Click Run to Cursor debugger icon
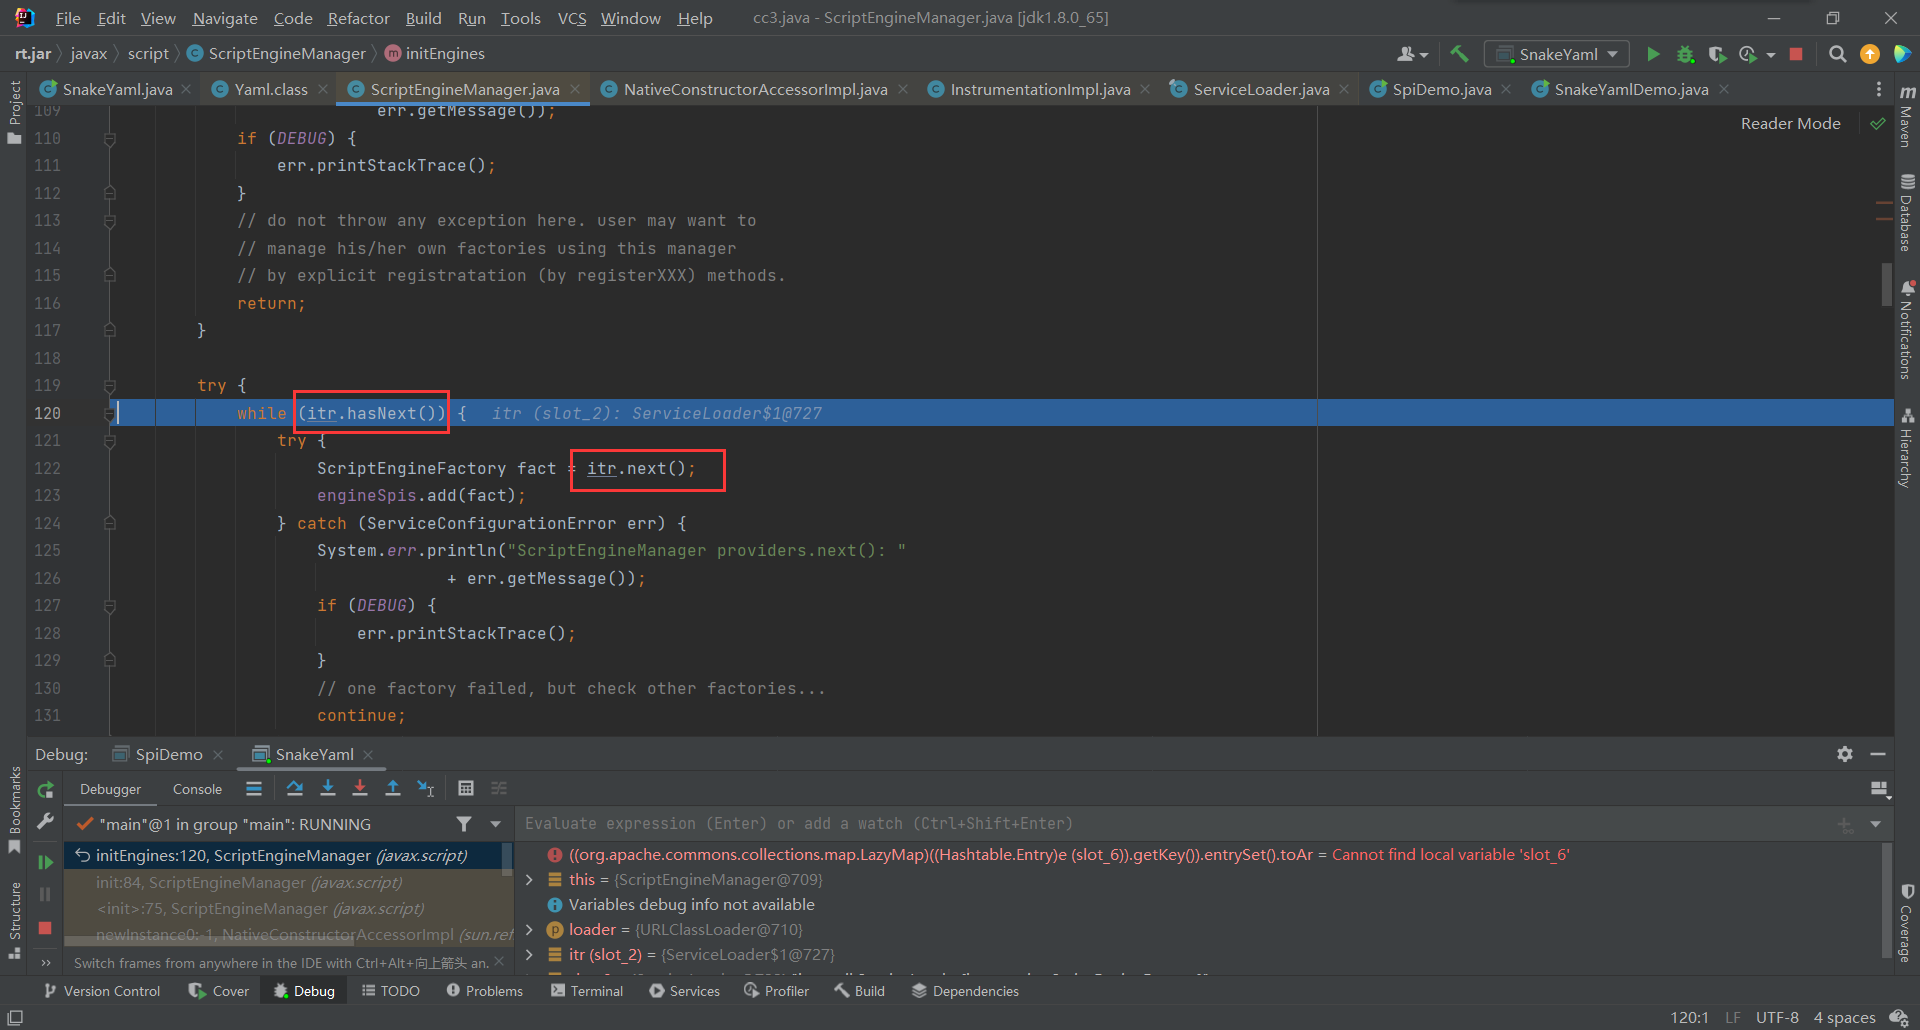The image size is (1920, 1030). [426, 788]
